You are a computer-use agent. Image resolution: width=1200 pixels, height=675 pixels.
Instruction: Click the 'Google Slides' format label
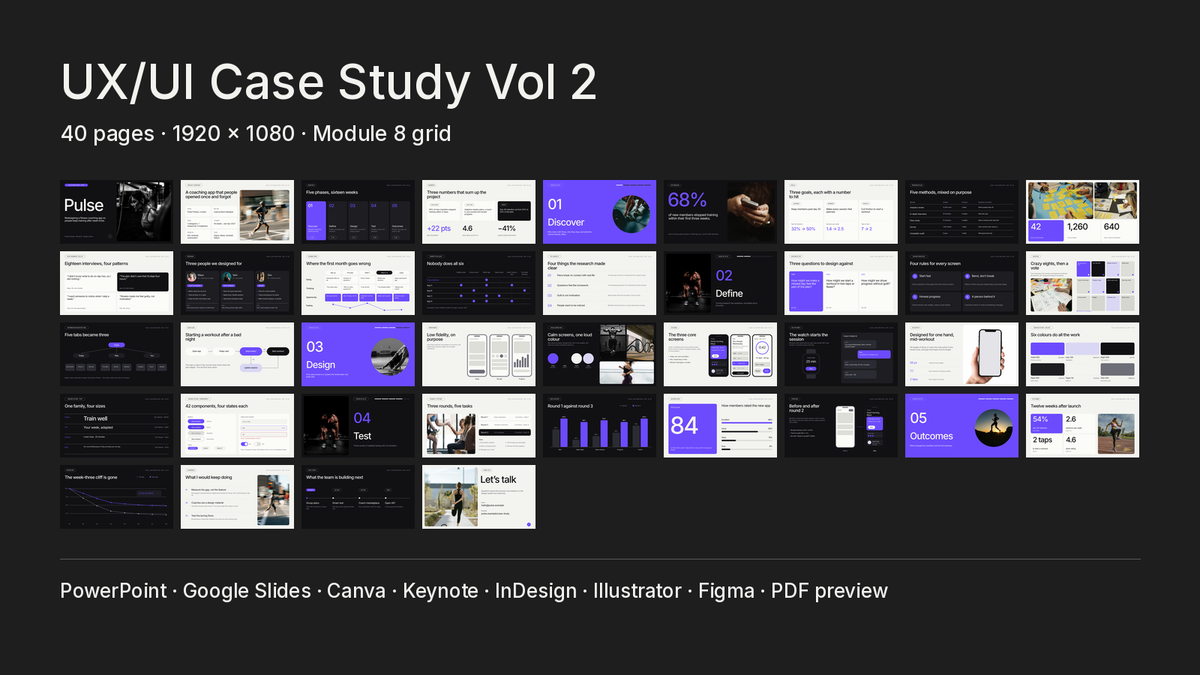tap(247, 591)
